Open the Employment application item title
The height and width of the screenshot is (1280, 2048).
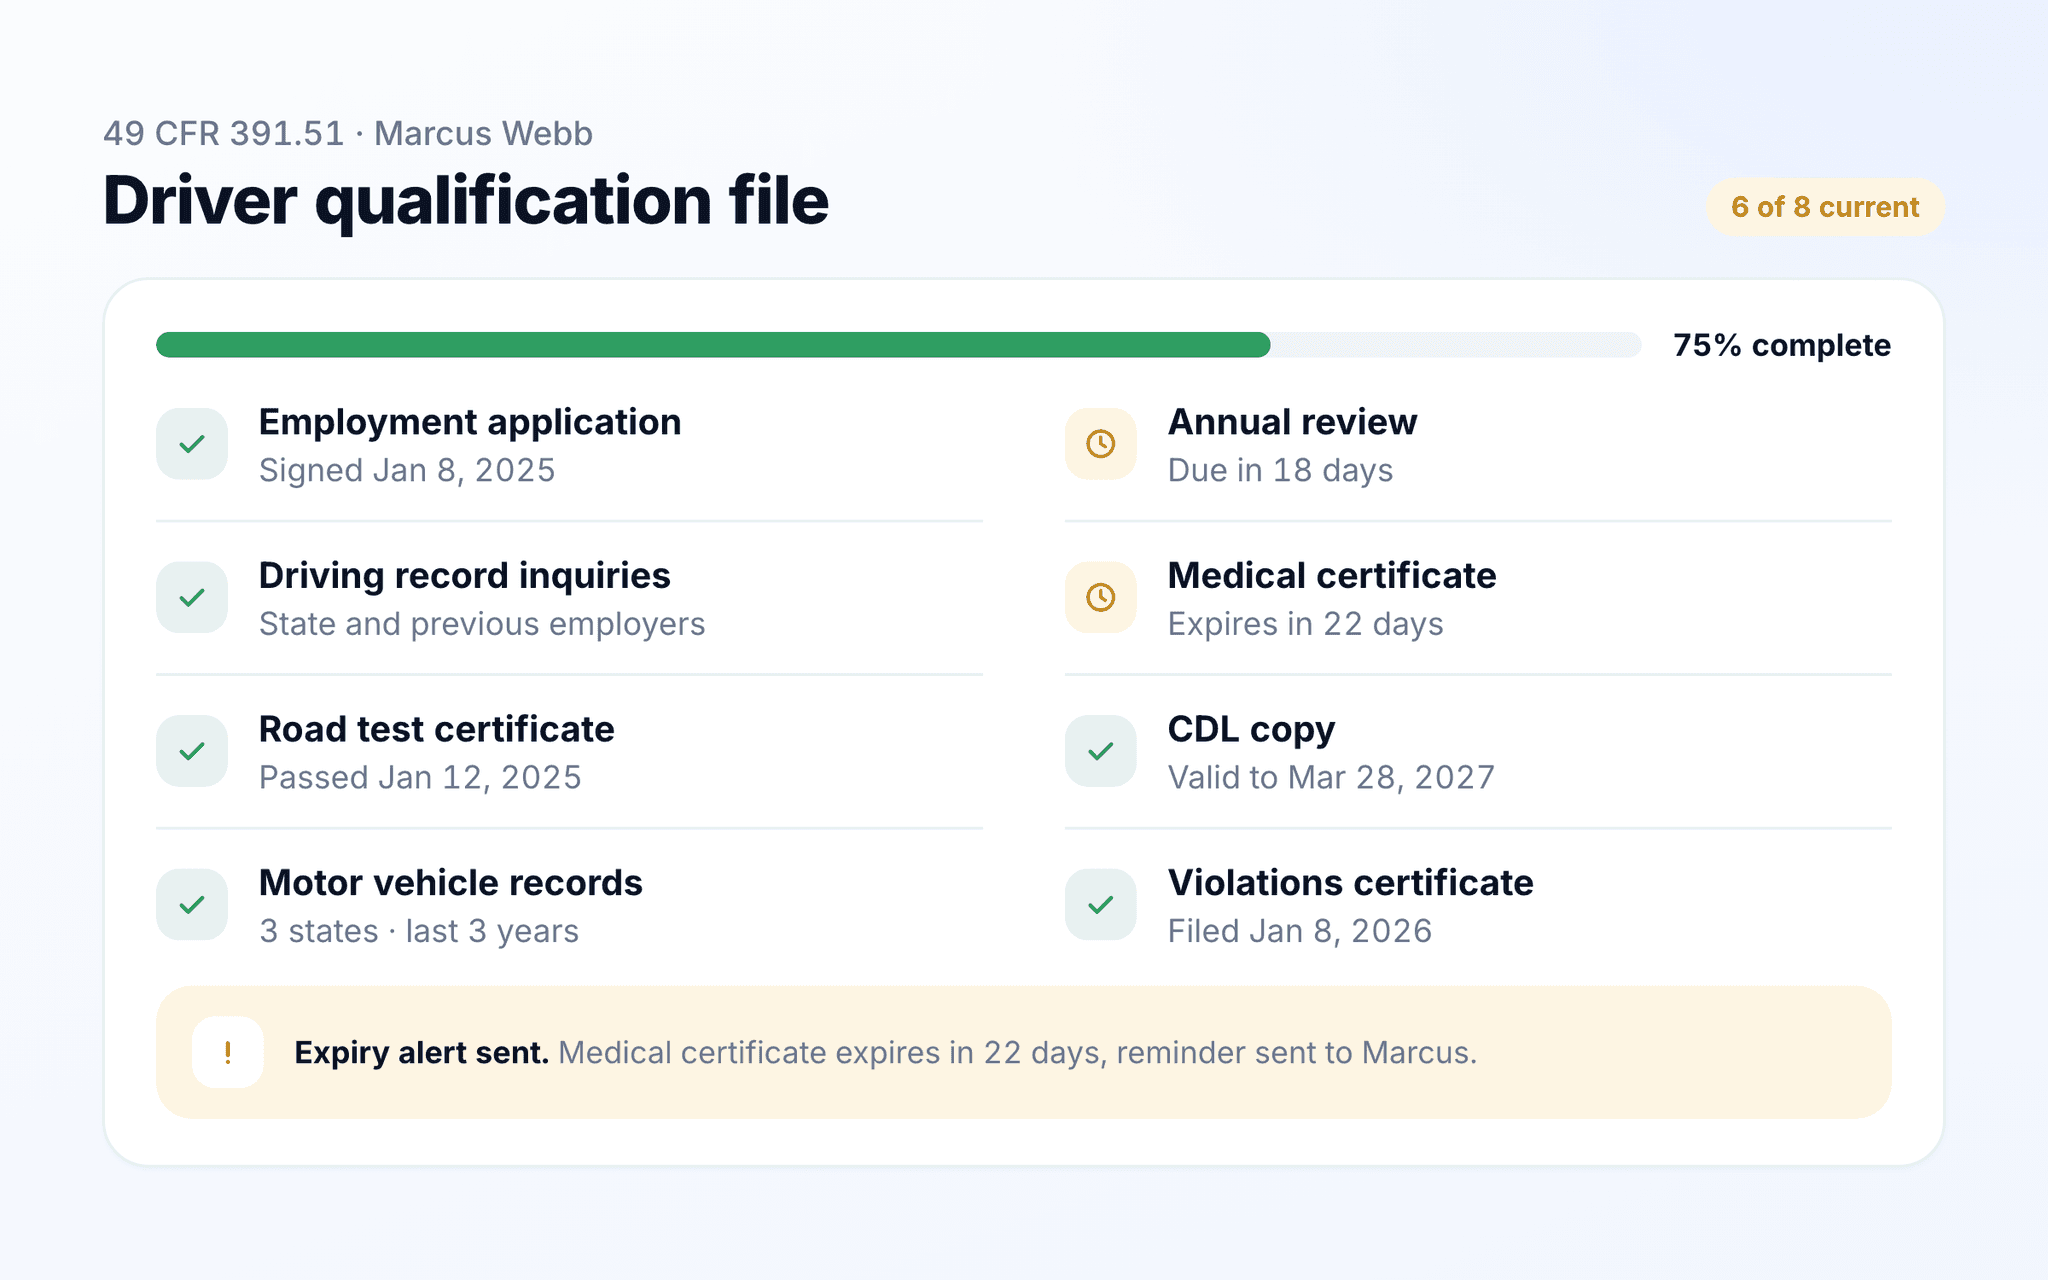[x=470, y=422]
